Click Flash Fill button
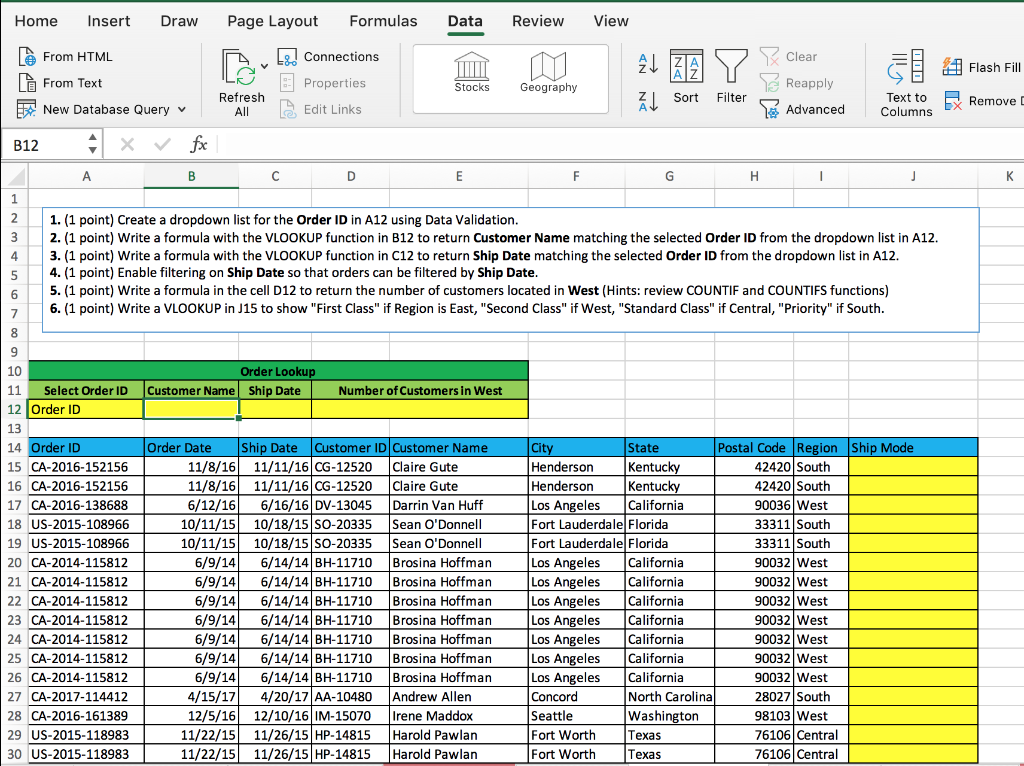1024x766 pixels. pyautogui.click(x=982, y=67)
